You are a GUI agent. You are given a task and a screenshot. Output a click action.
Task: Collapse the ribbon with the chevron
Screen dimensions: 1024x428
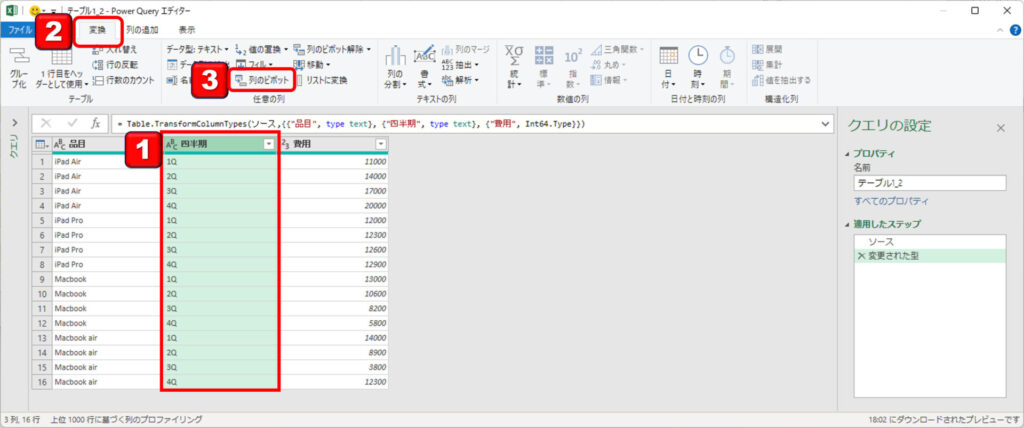pos(999,30)
